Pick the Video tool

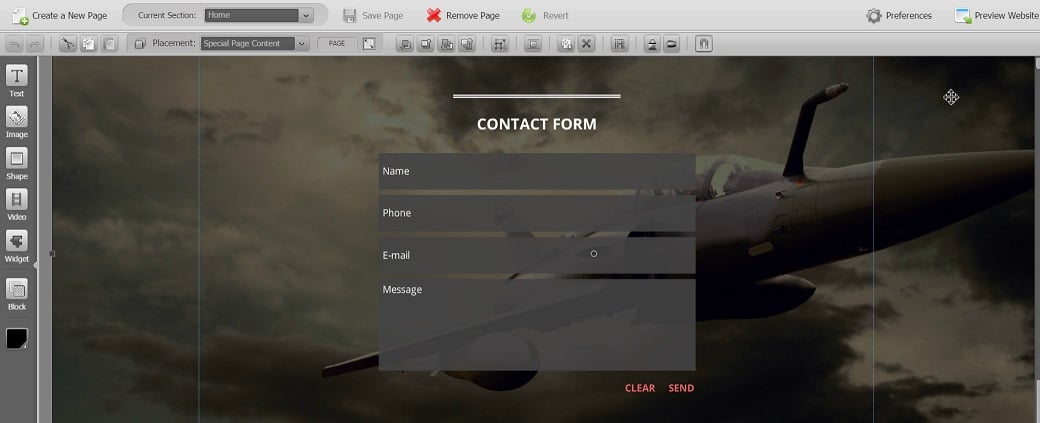(x=17, y=201)
